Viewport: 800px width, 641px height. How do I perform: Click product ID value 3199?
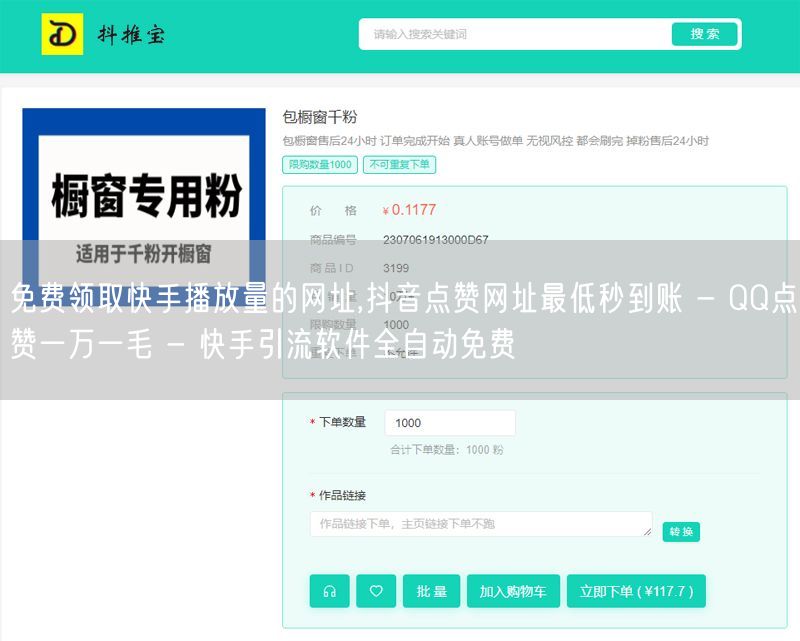click(396, 268)
